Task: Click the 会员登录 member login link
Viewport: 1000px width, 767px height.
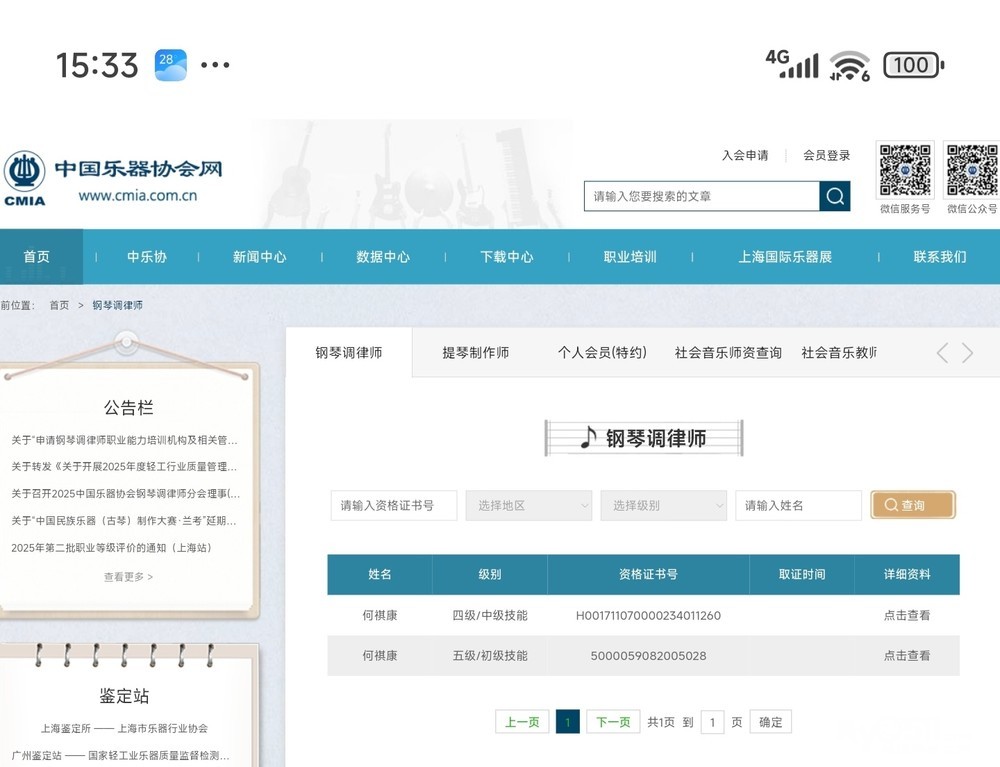Action: click(x=826, y=156)
